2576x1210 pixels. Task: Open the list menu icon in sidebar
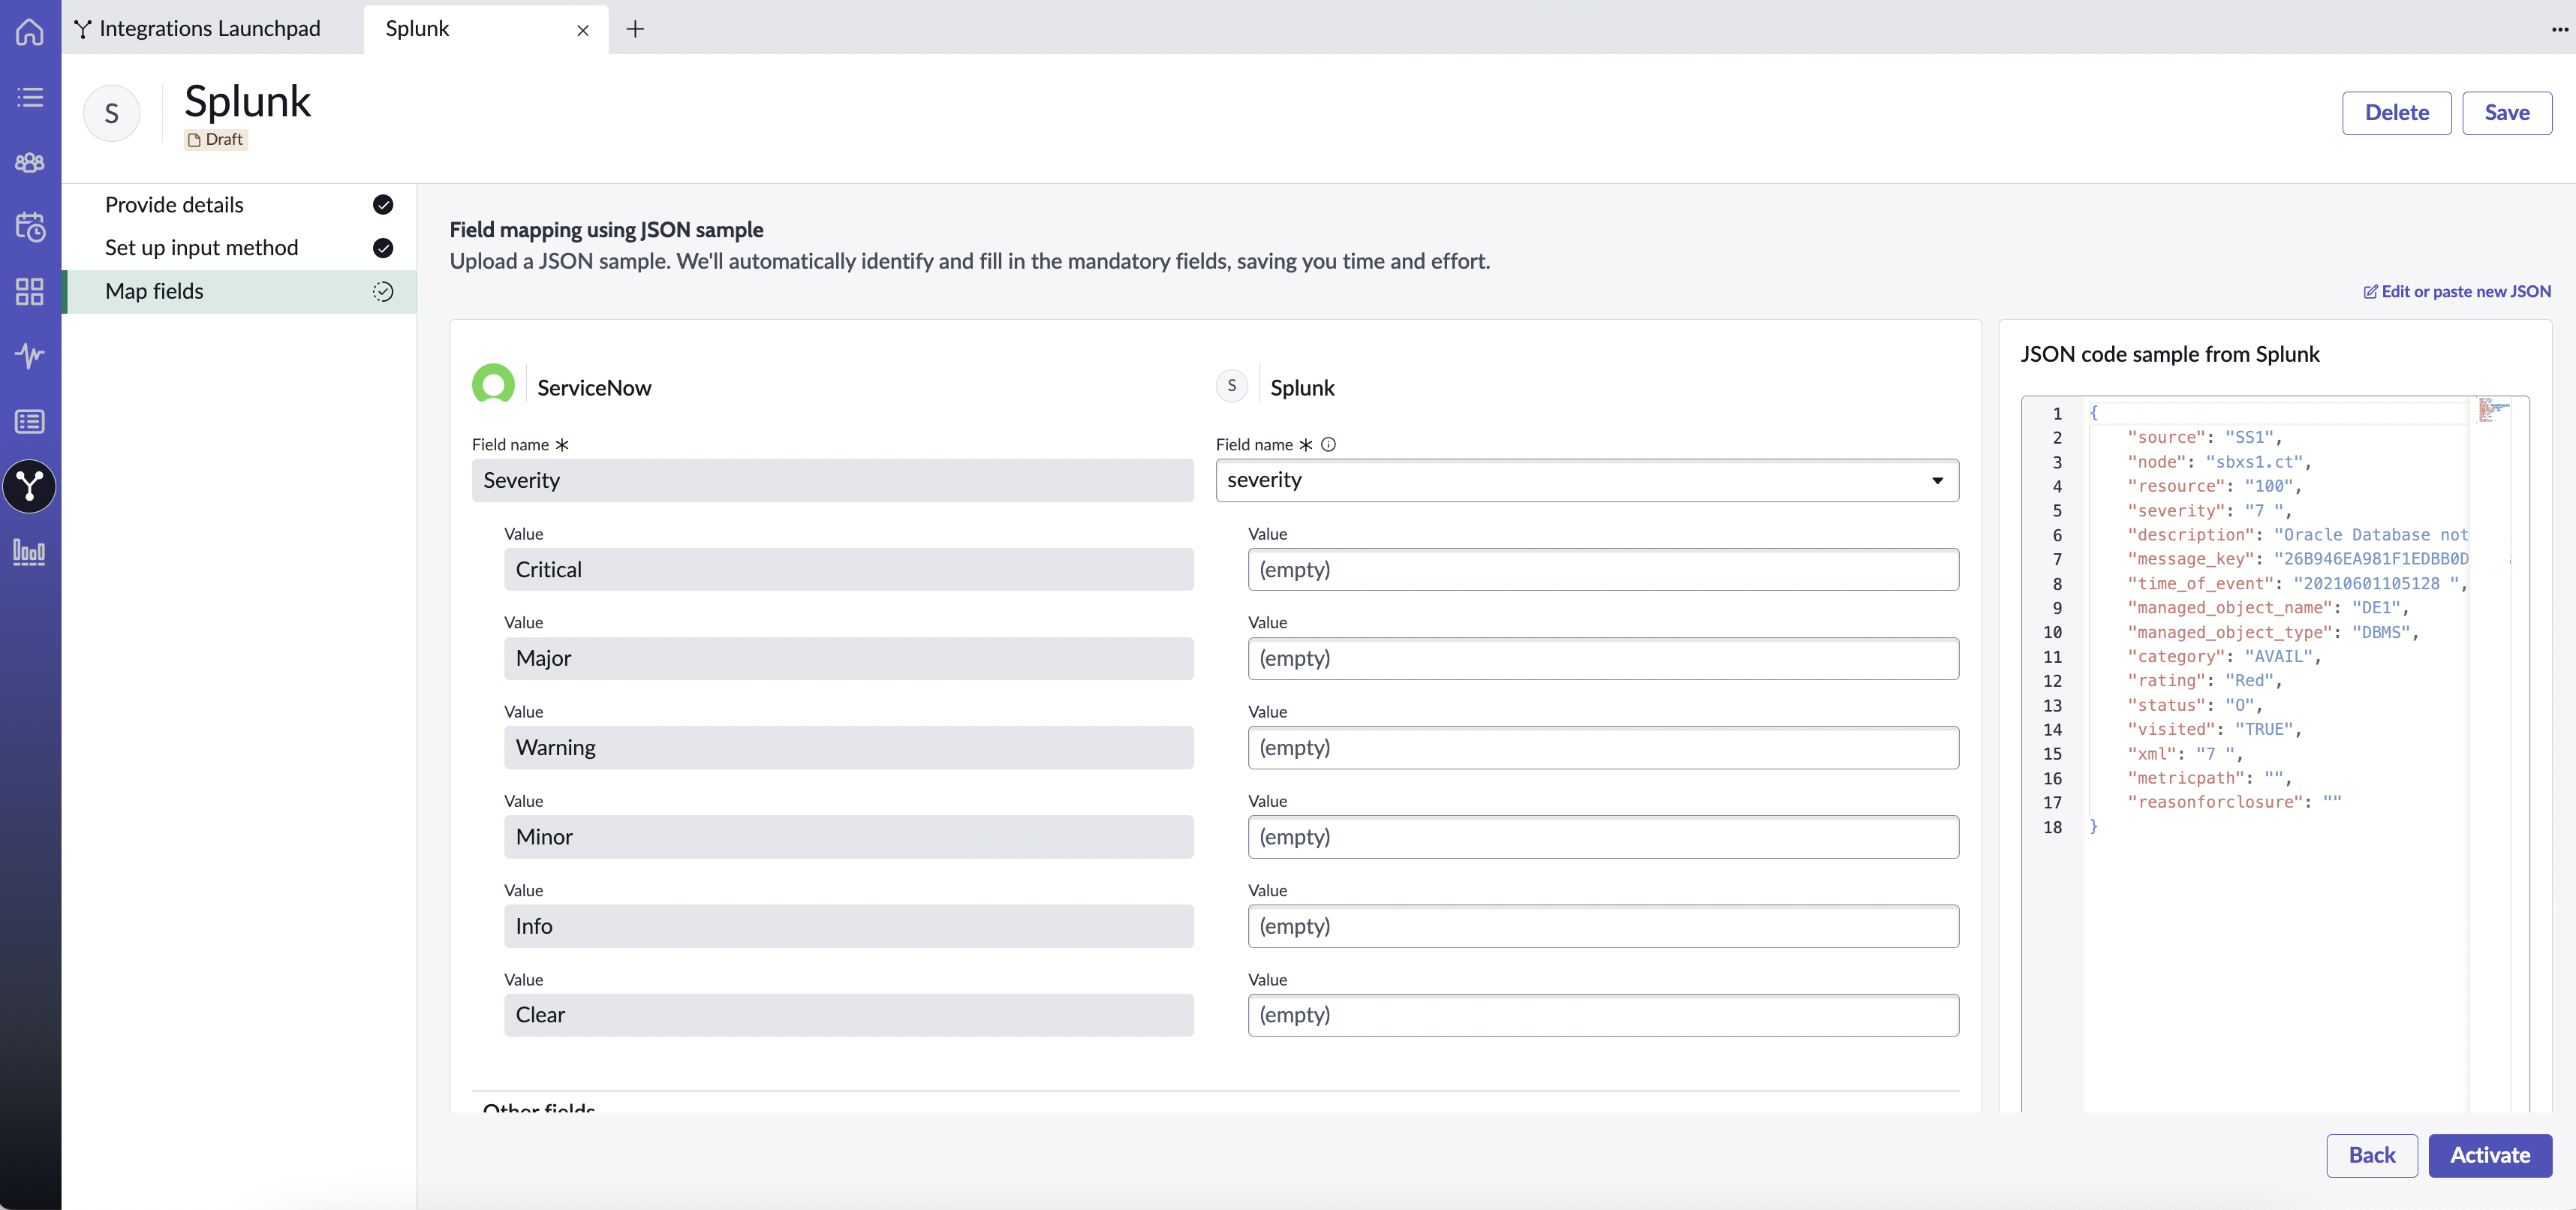30,97
